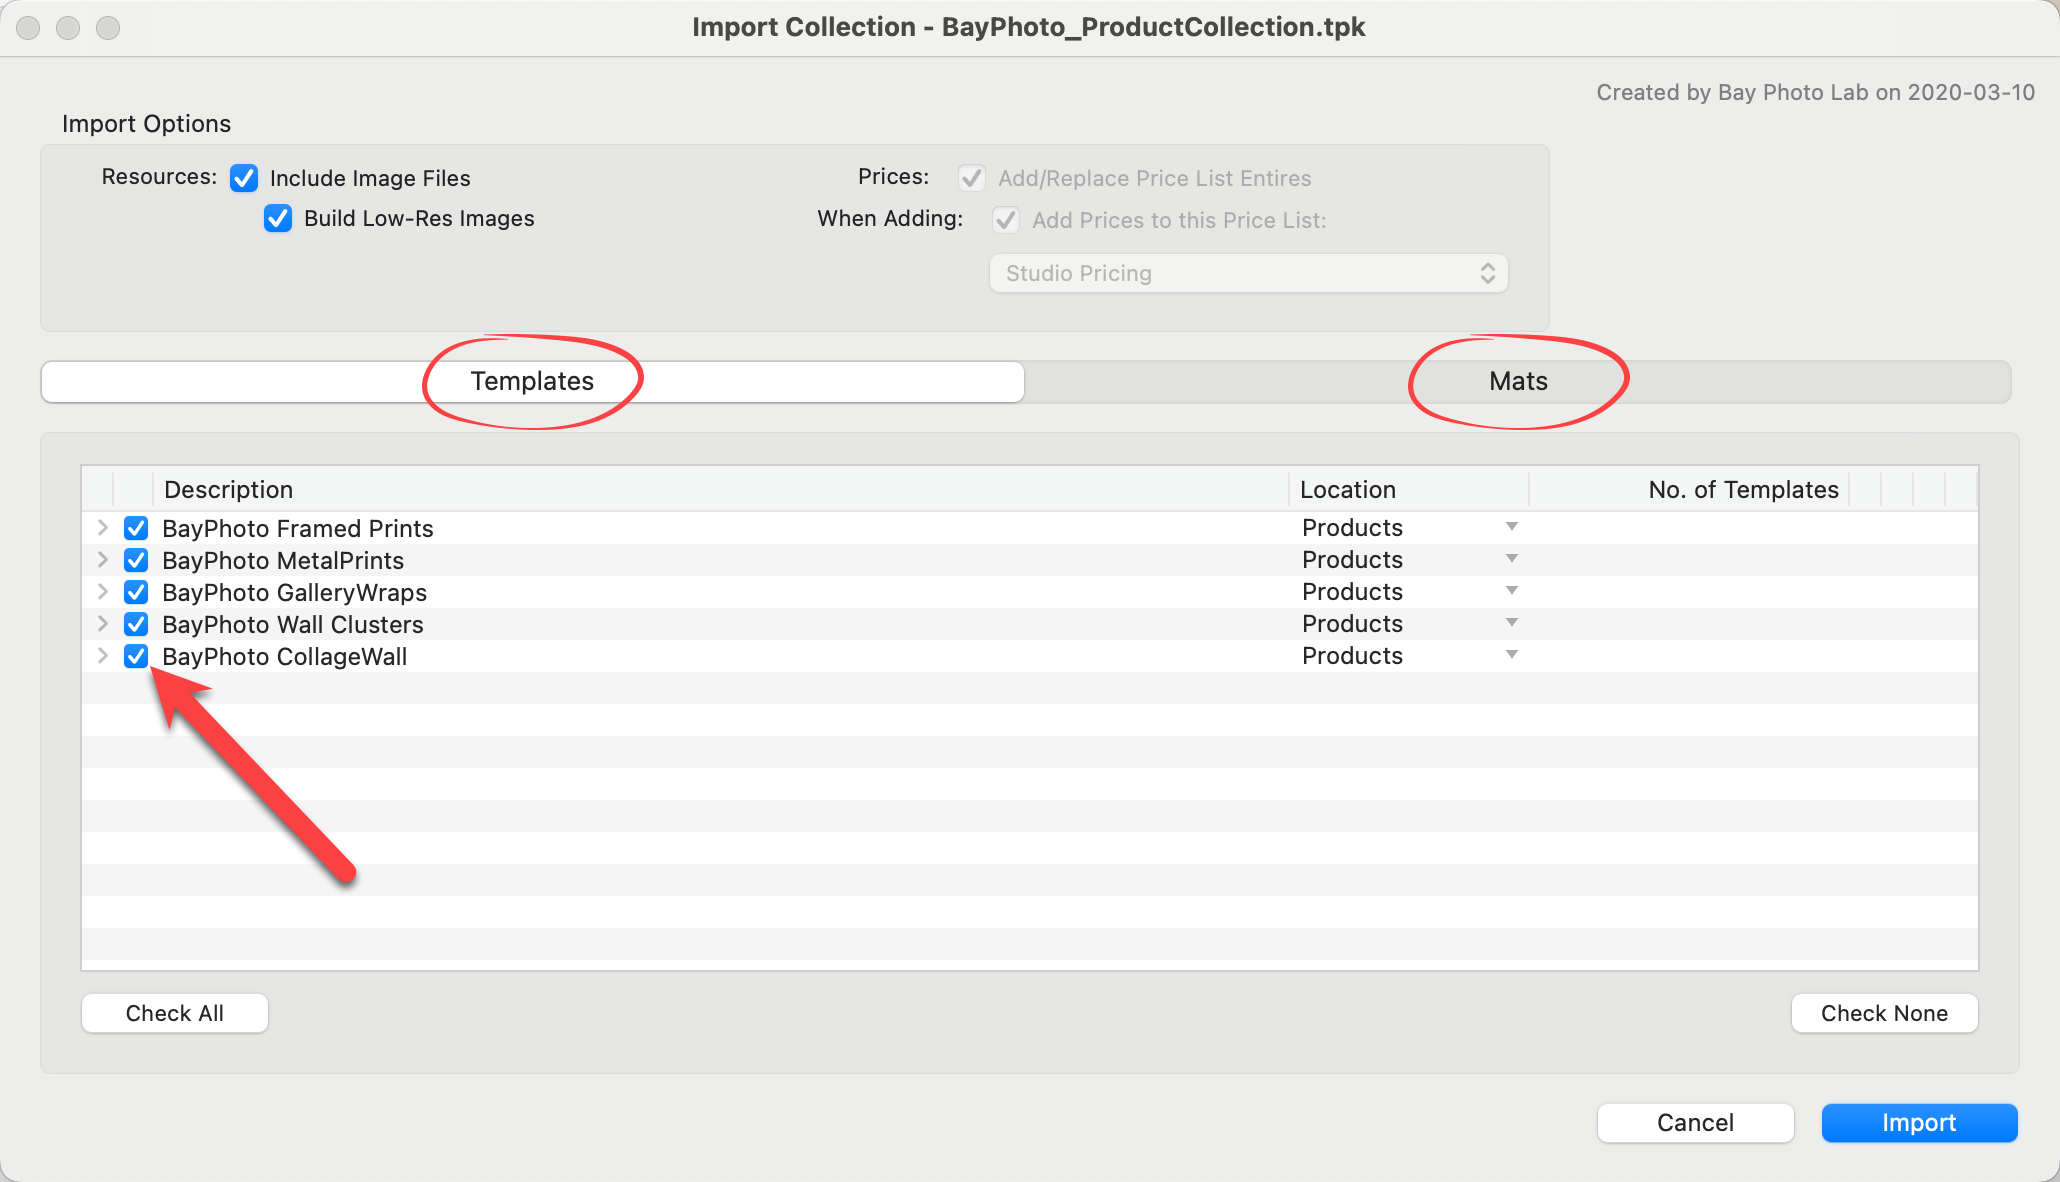Uncheck BayPhoto MetalPrints checkbox
This screenshot has height=1182, width=2060.
click(136, 560)
